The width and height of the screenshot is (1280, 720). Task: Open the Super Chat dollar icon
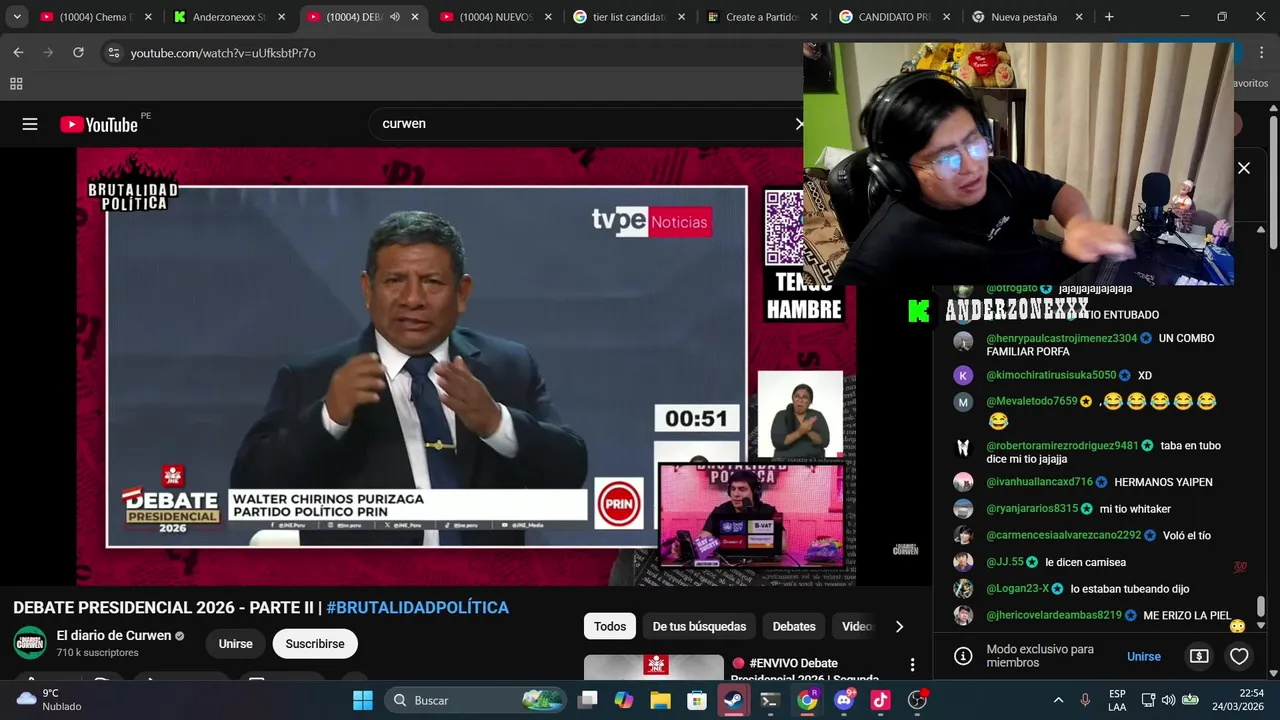point(1199,656)
